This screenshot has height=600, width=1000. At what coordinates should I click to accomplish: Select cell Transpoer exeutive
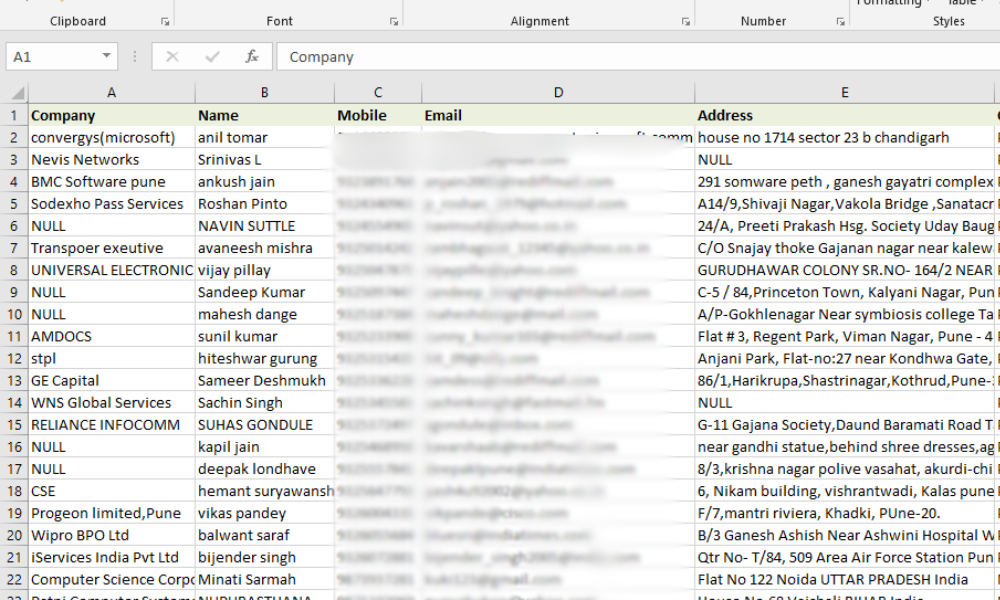[x=112, y=248]
